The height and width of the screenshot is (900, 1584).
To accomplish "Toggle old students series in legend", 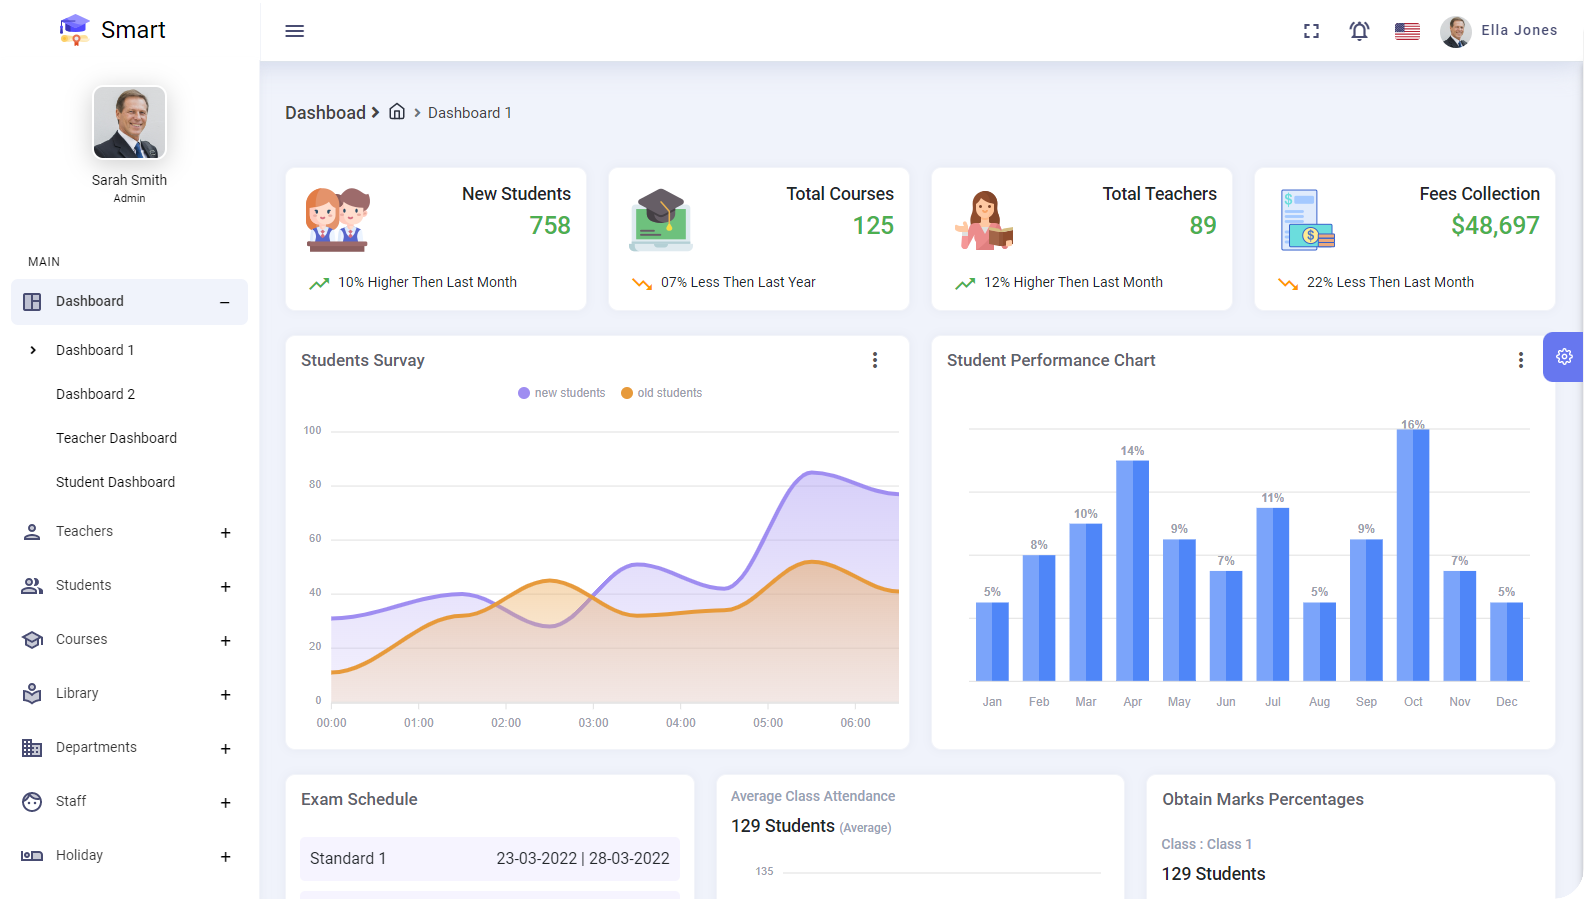I will (662, 393).
